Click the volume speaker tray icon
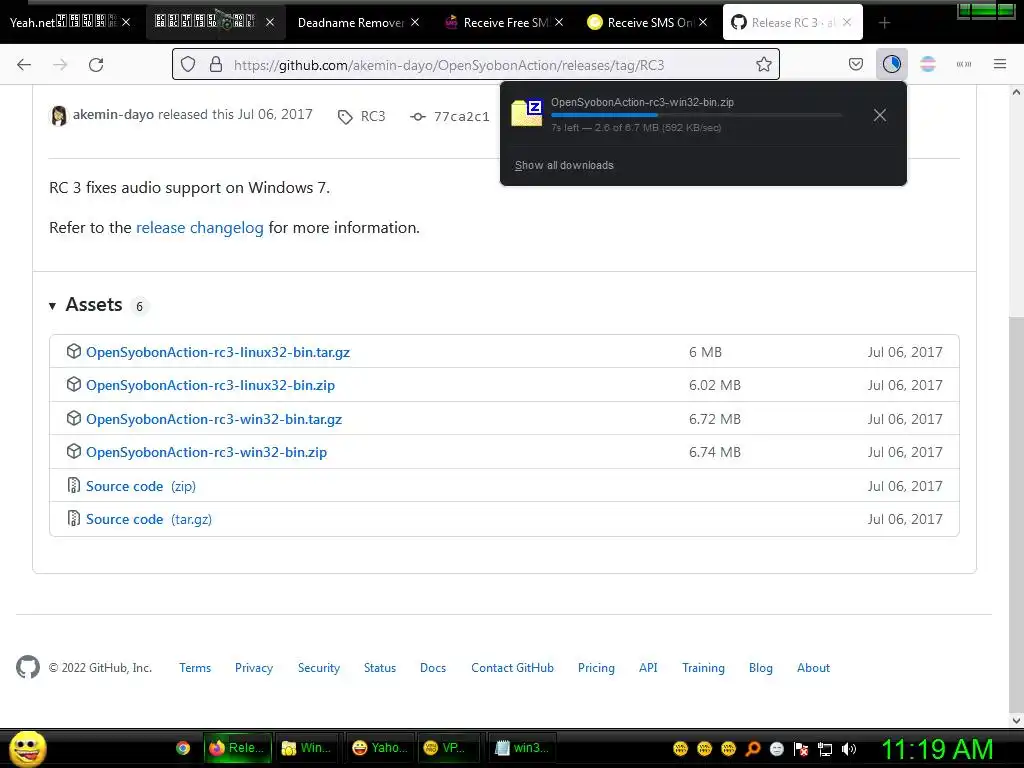The image size is (1024, 768). [849, 749]
